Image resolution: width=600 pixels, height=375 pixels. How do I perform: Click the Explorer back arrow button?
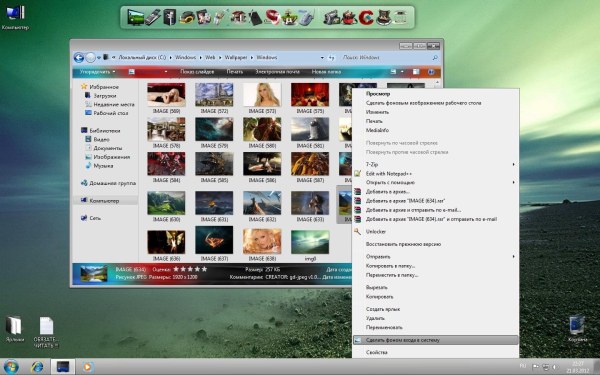(79, 58)
